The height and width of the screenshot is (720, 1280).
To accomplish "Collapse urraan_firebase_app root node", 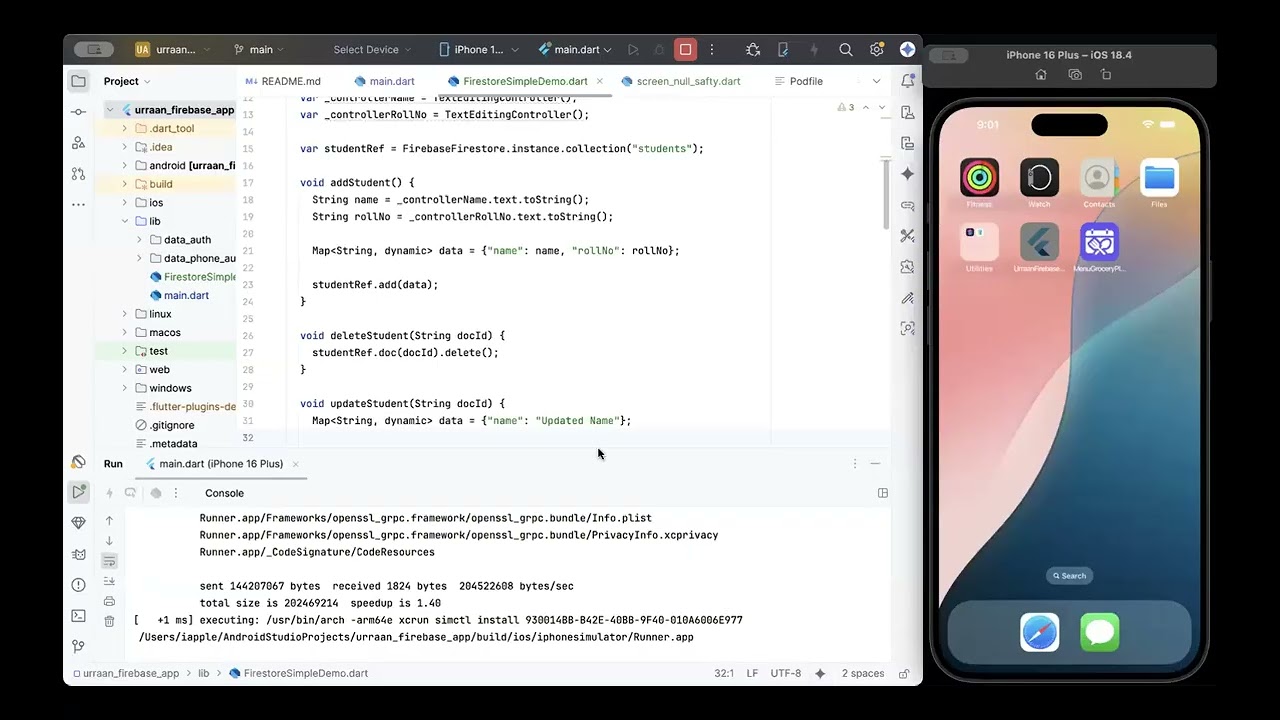I will [111, 110].
